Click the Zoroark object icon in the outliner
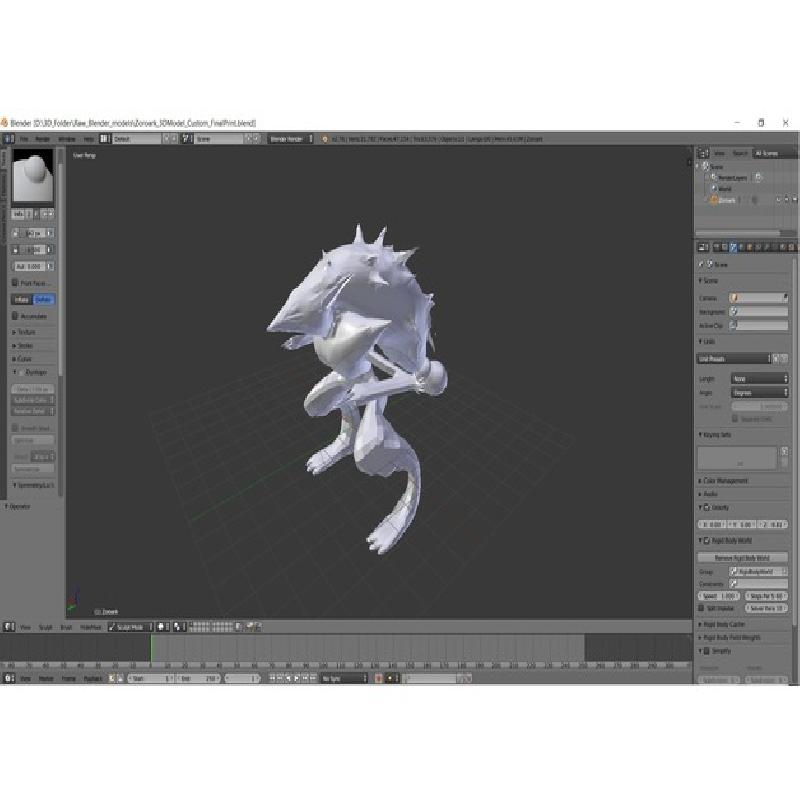Screen dimensions: 800x800 714,201
